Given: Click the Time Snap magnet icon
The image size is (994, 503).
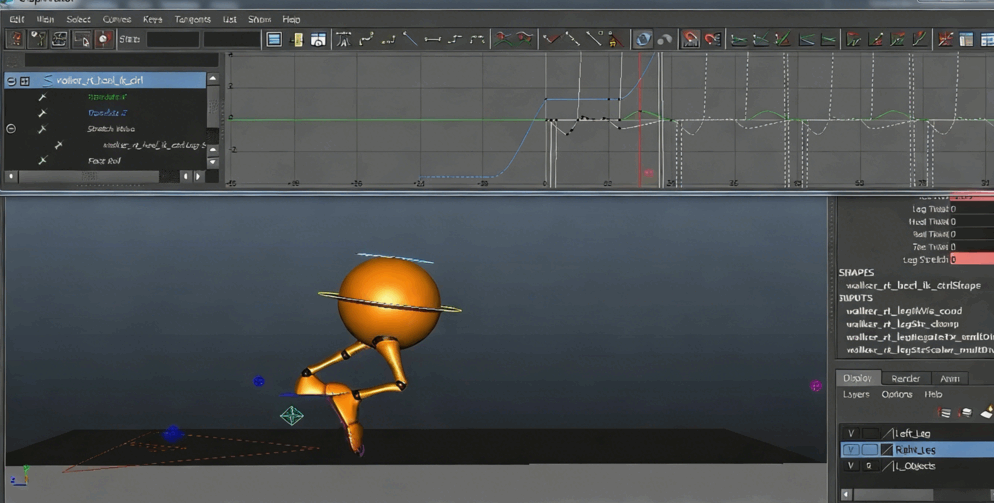Looking at the screenshot, I should [690, 39].
